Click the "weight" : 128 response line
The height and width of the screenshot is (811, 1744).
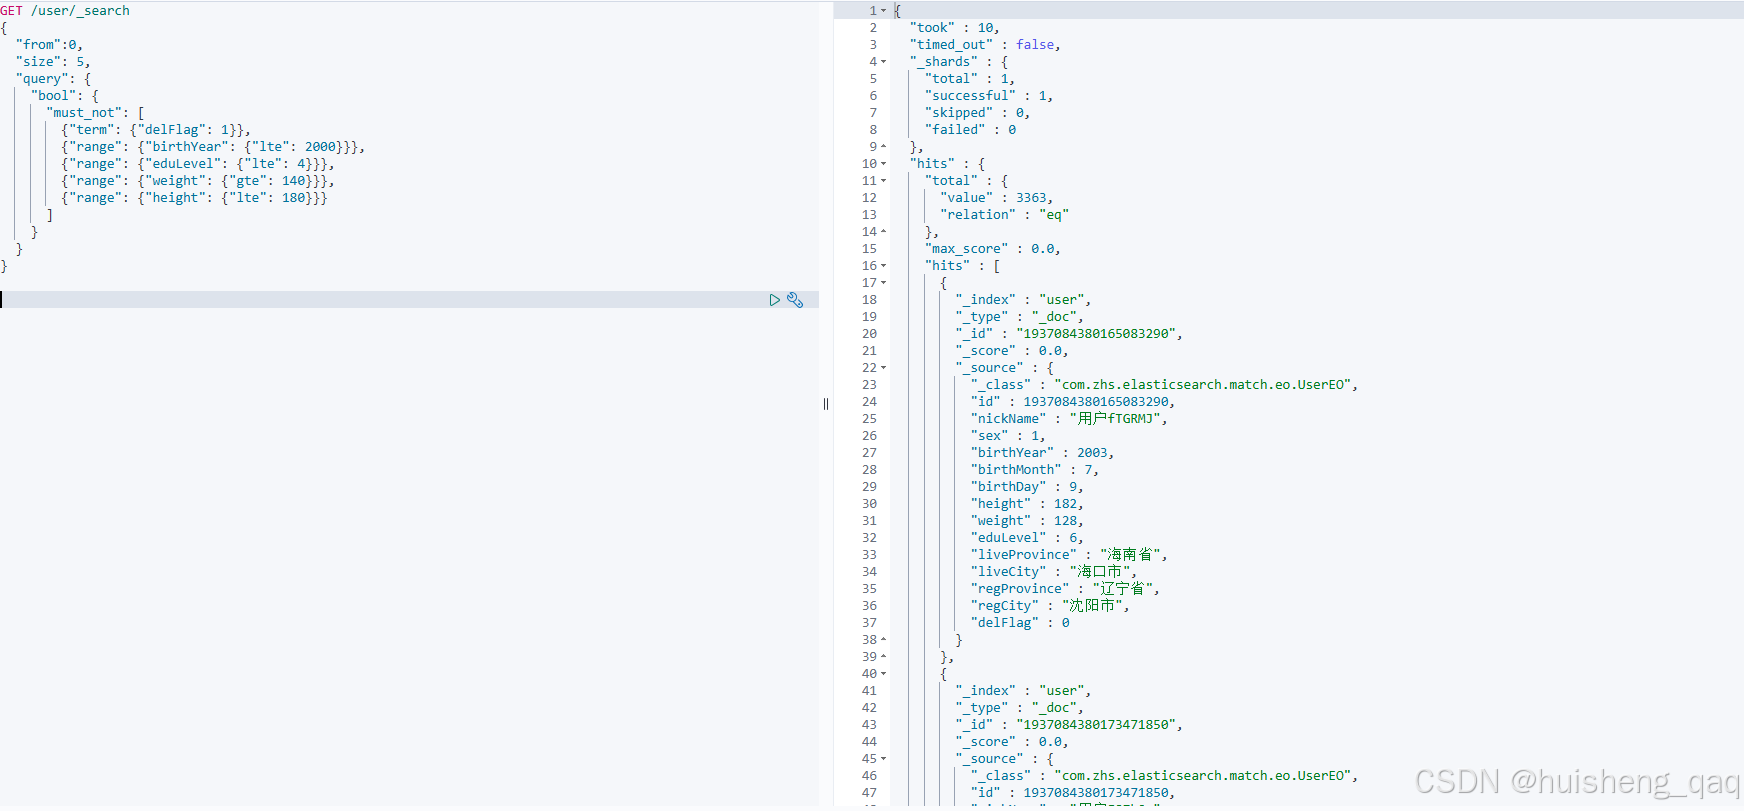tap(1027, 521)
